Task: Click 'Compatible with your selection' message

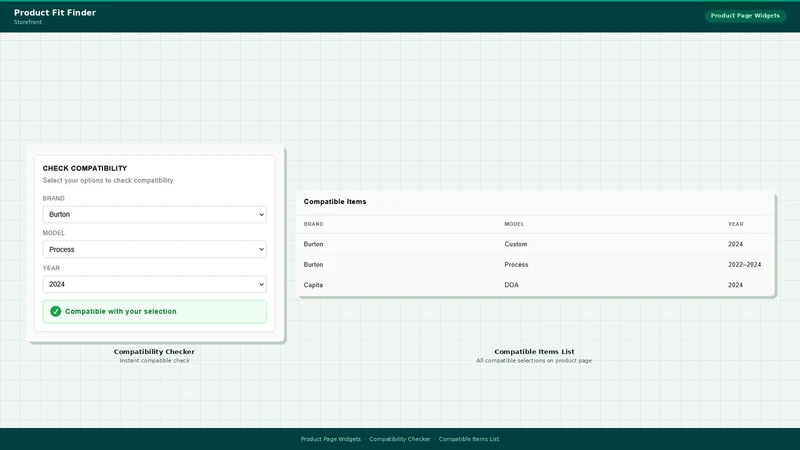Action: [120, 311]
